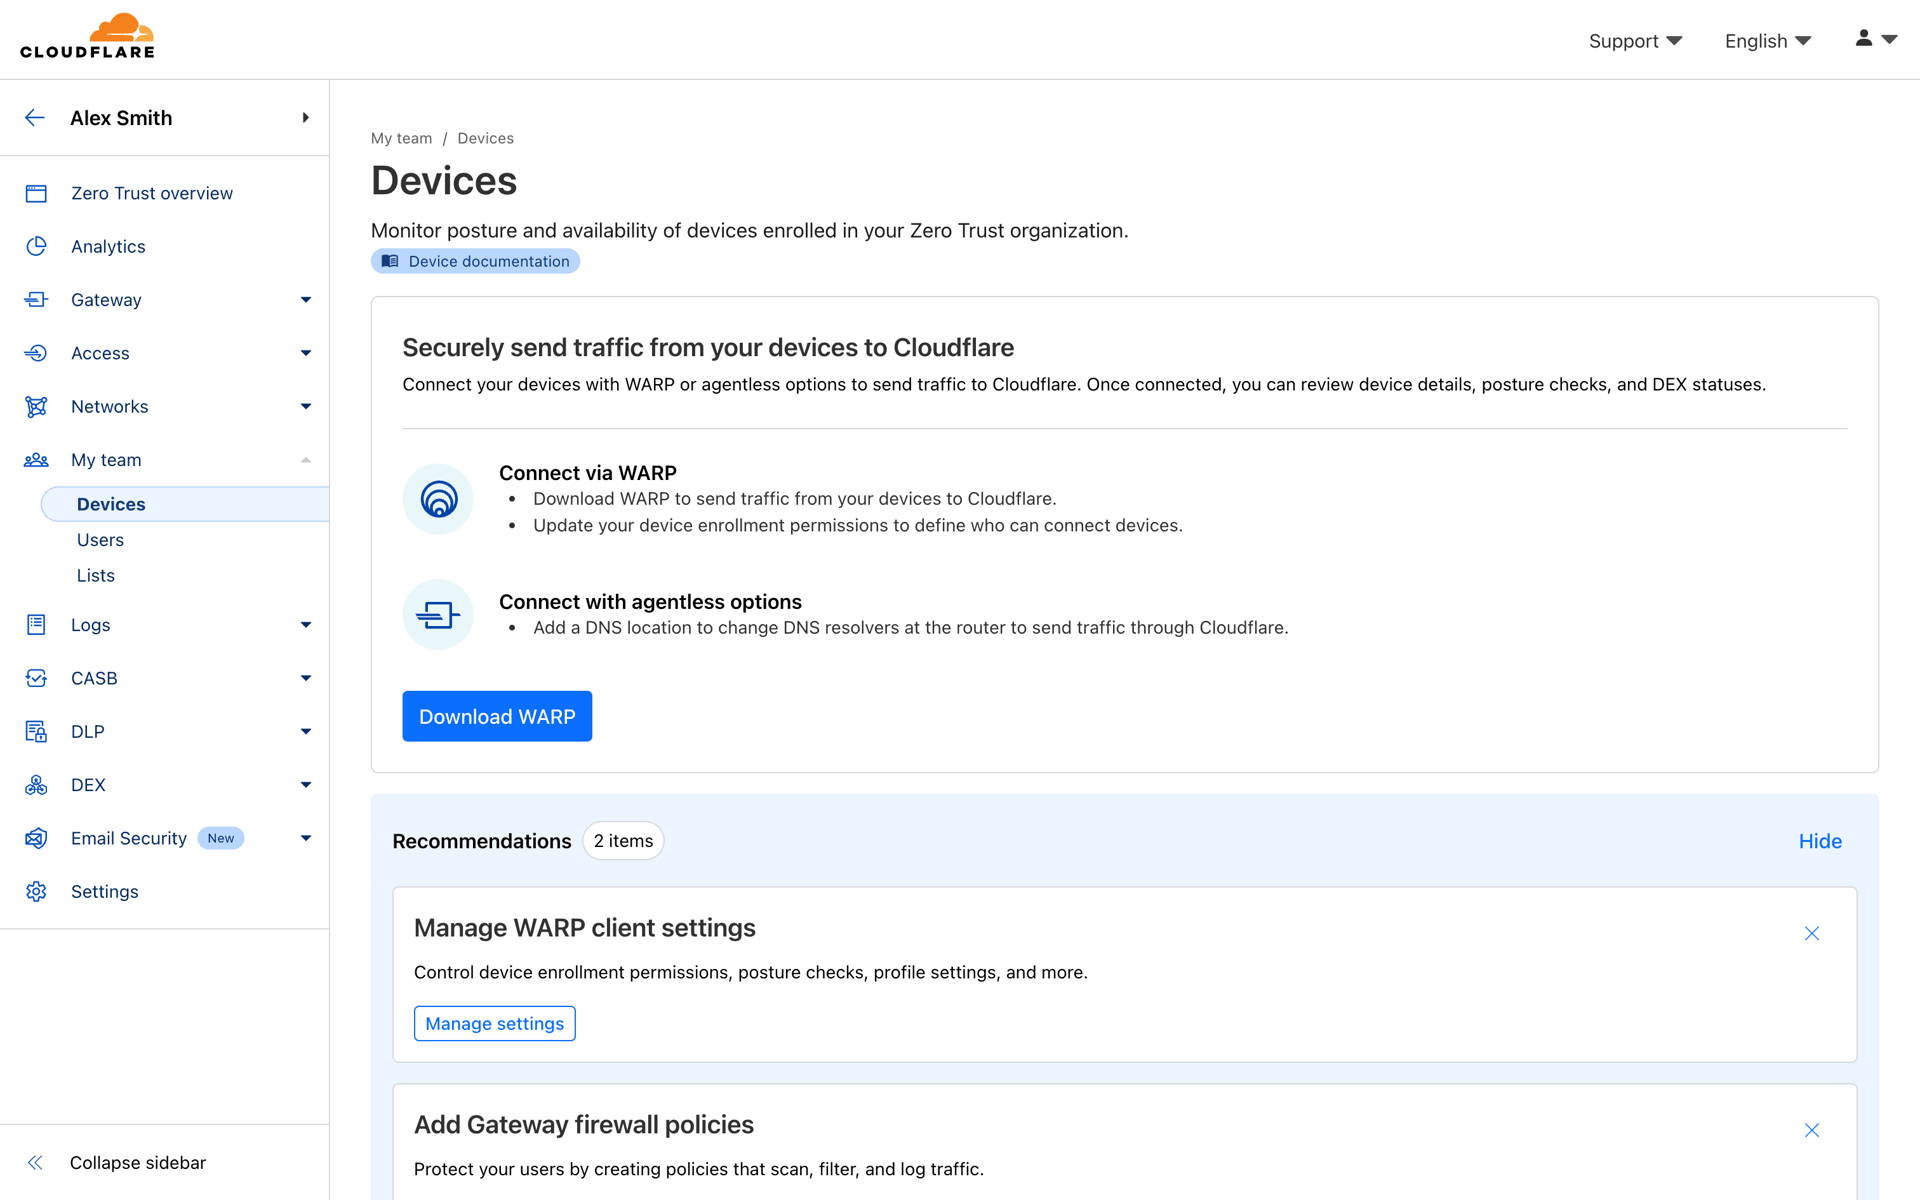1920x1200 pixels.
Task: Click the agentless options icon
Action: coord(438,615)
